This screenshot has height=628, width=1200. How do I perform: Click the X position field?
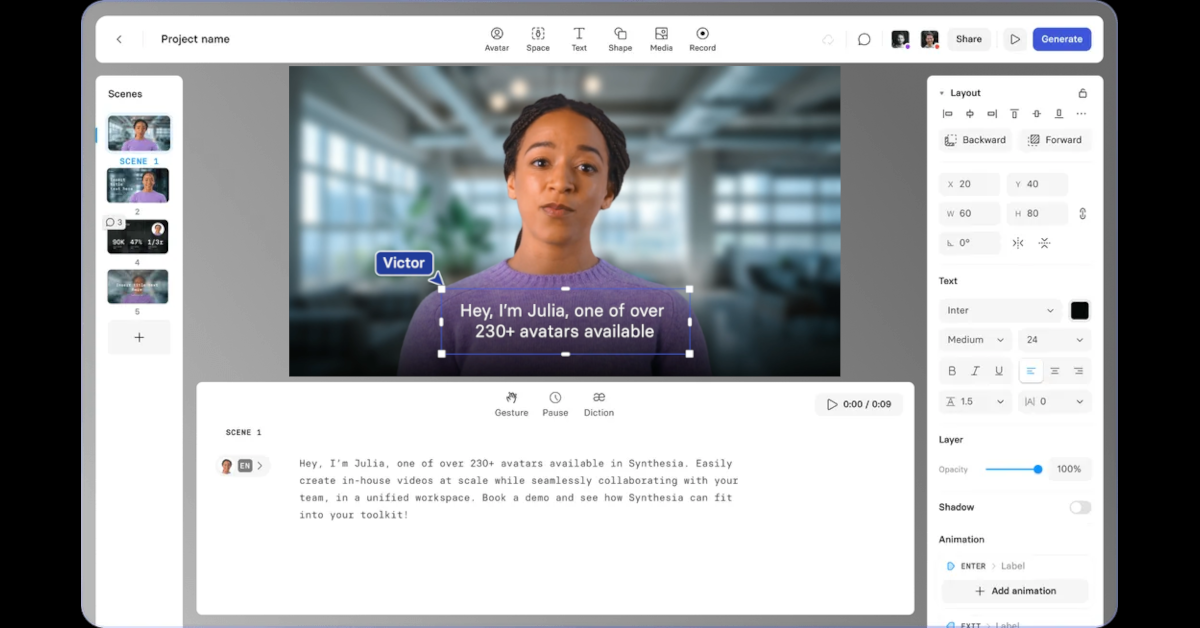(x=970, y=184)
